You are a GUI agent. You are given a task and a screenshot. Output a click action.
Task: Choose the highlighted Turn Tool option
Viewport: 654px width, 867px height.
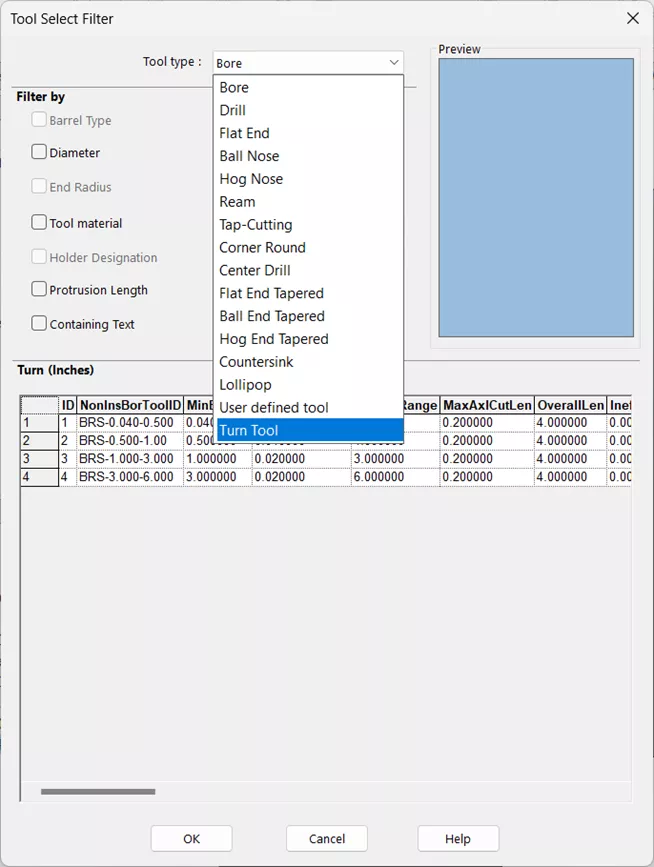pos(310,430)
